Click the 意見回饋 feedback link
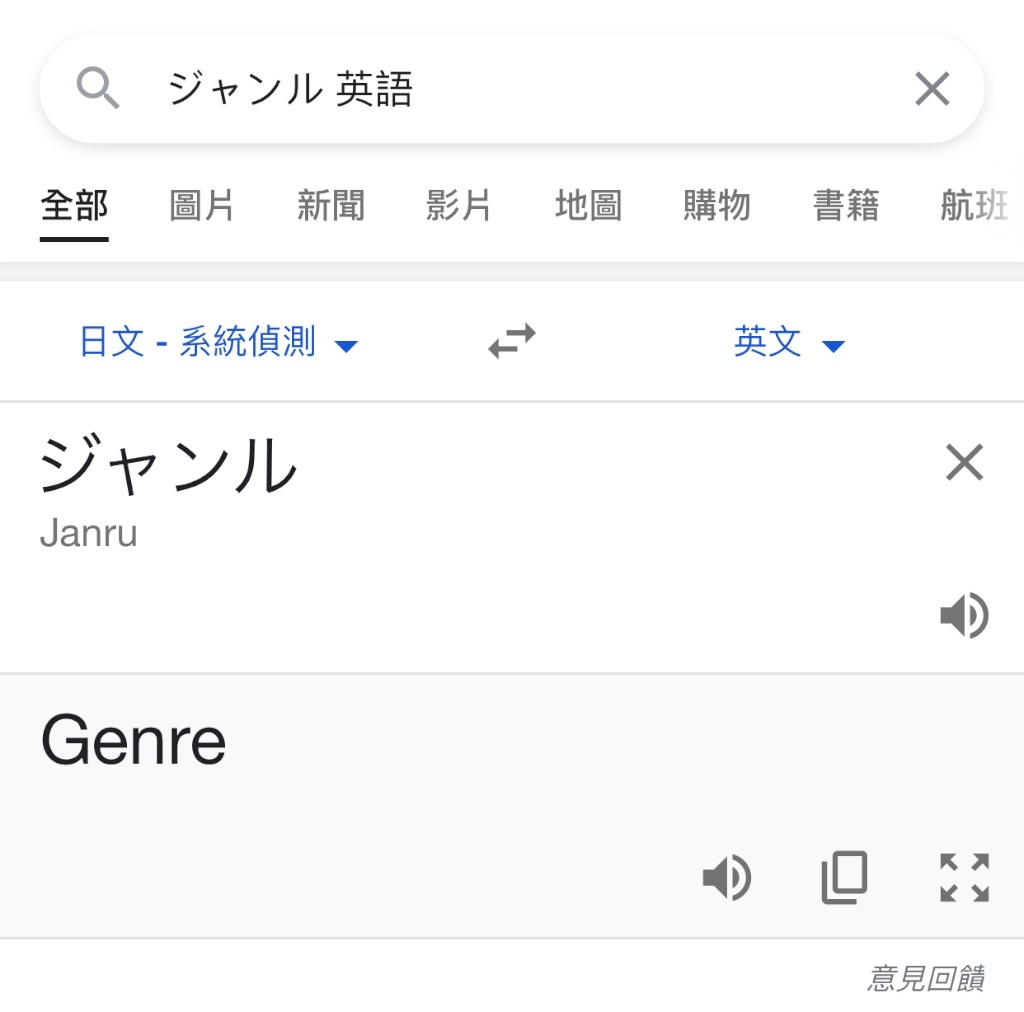Viewport: 1024px width, 1012px height. [926, 978]
